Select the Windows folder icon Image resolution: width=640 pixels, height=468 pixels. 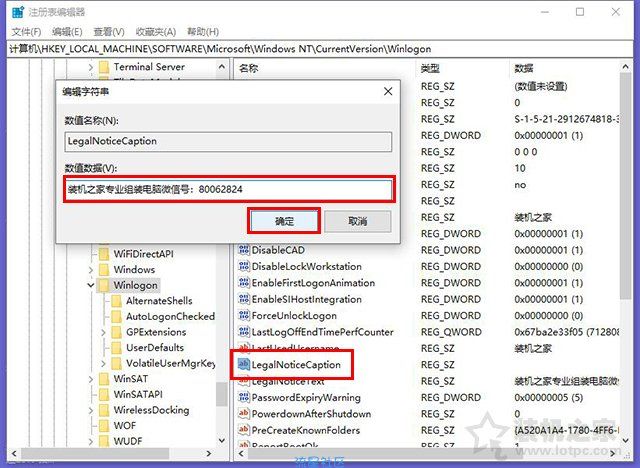[104, 270]
